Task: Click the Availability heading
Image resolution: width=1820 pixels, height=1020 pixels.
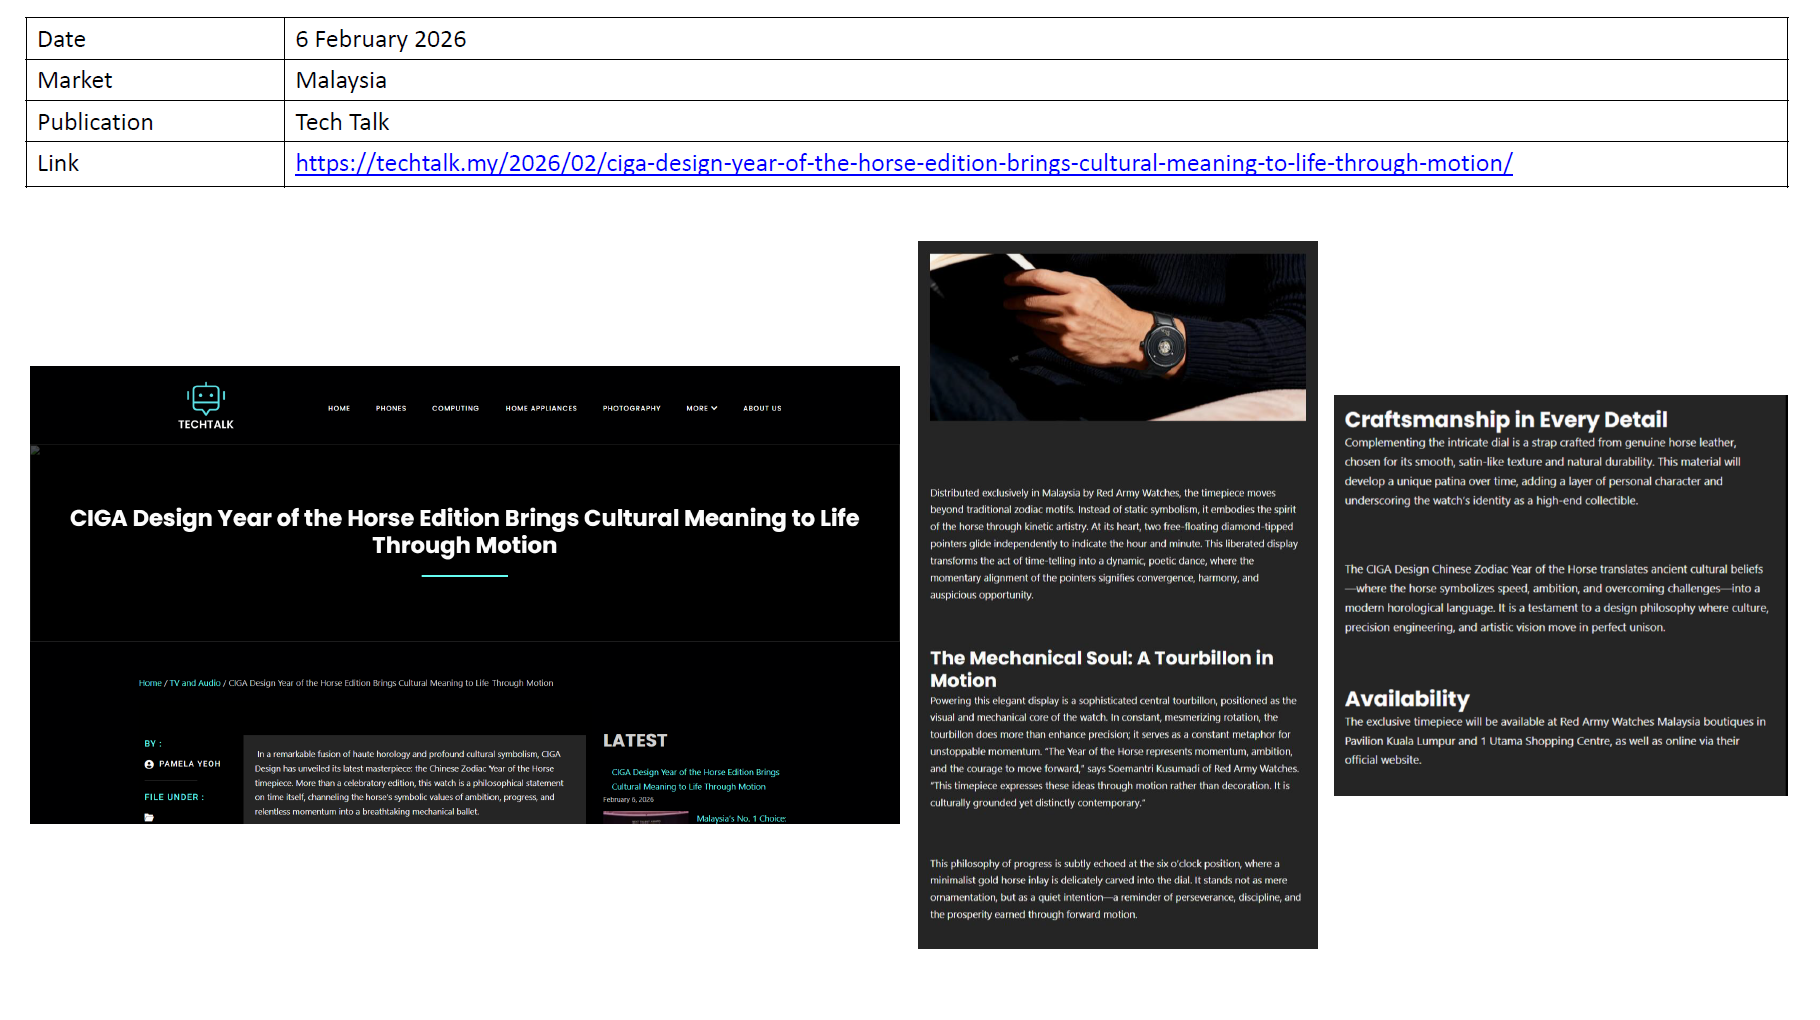Action: click(1407, 698)
